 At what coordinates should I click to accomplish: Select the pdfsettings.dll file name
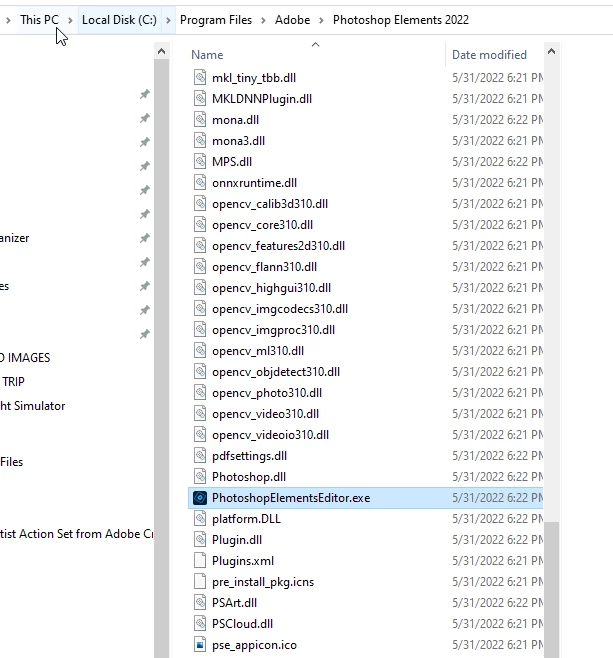pos(250,456)
